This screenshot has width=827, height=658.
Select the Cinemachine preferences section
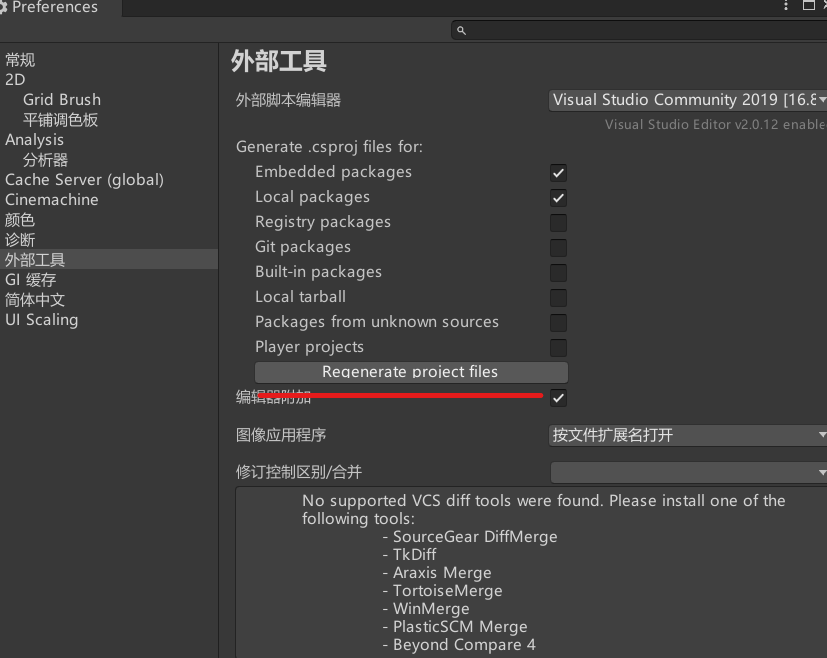(52, 199)
